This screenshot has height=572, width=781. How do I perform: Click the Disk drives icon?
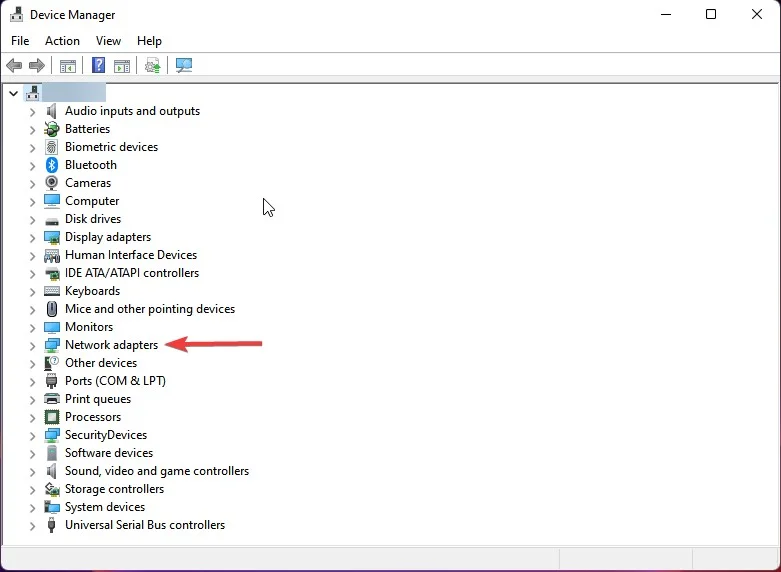(x=52, y=220)
